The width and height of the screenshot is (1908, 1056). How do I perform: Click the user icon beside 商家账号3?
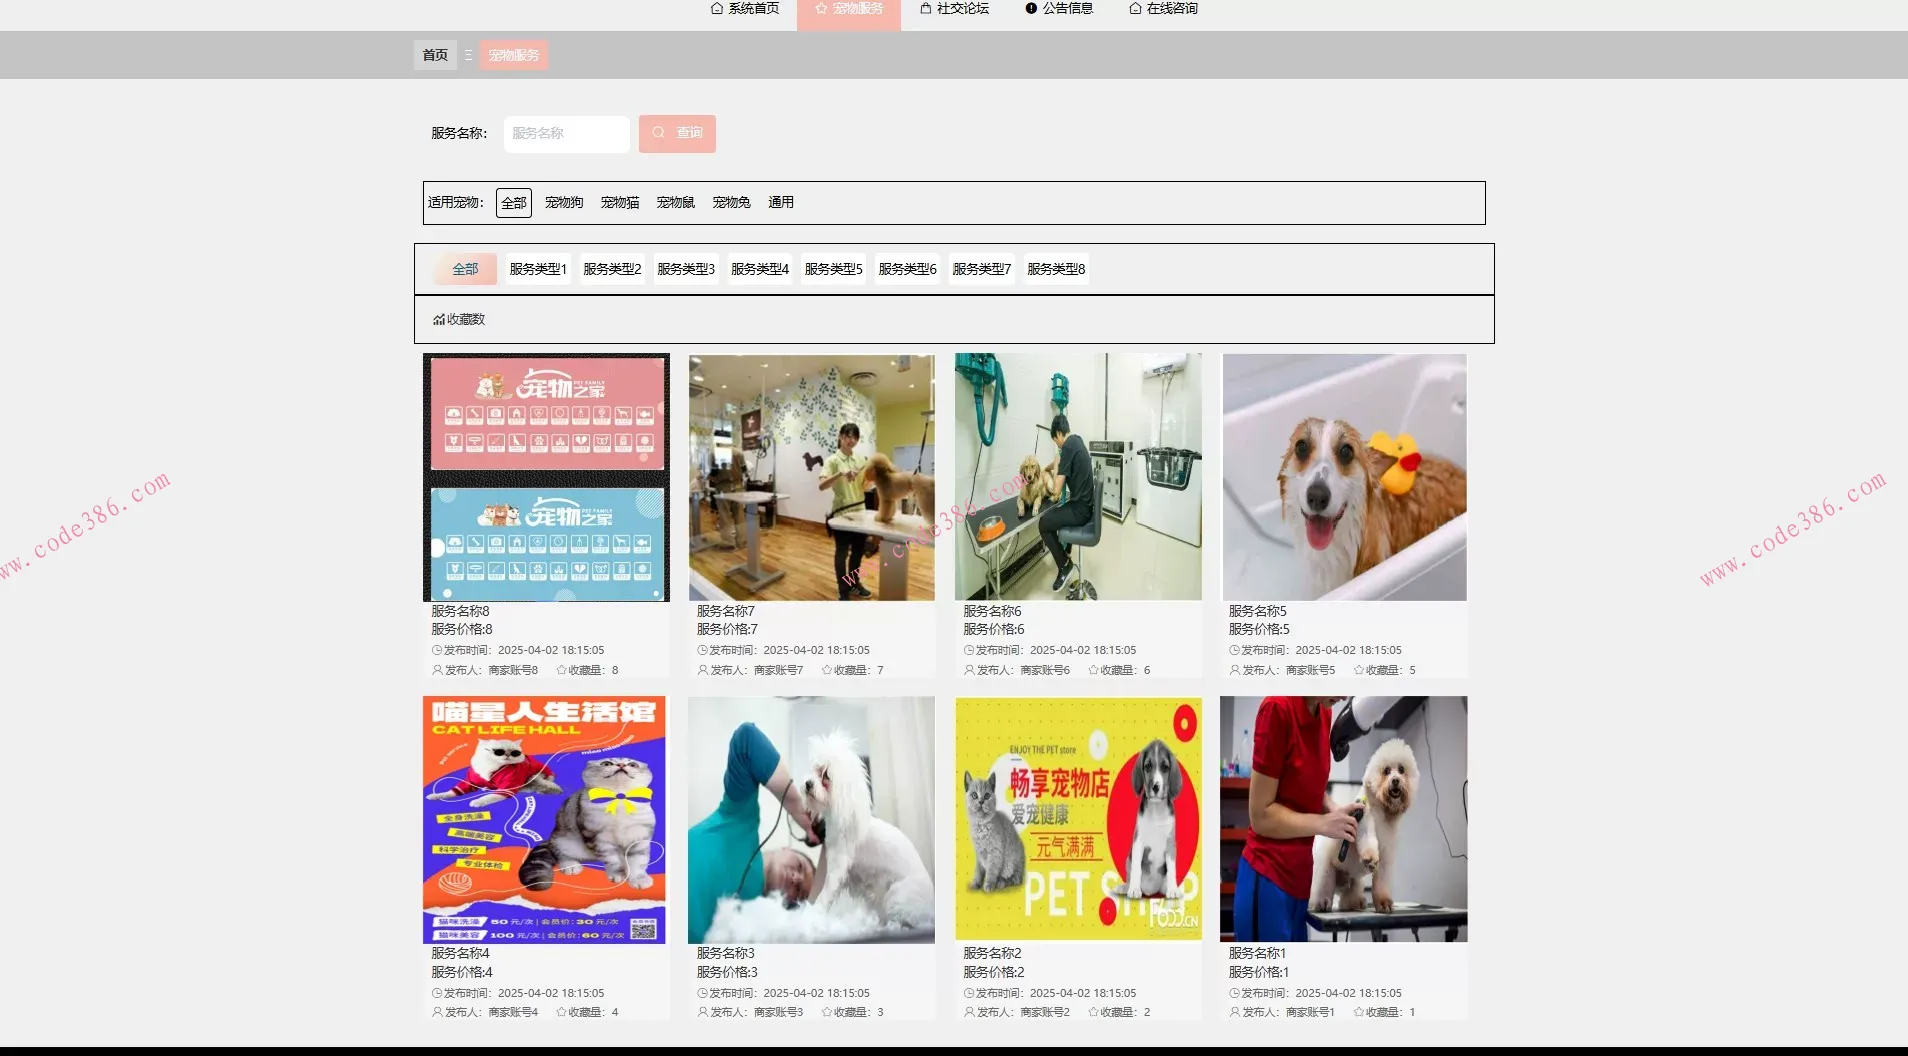[703, 1012]
